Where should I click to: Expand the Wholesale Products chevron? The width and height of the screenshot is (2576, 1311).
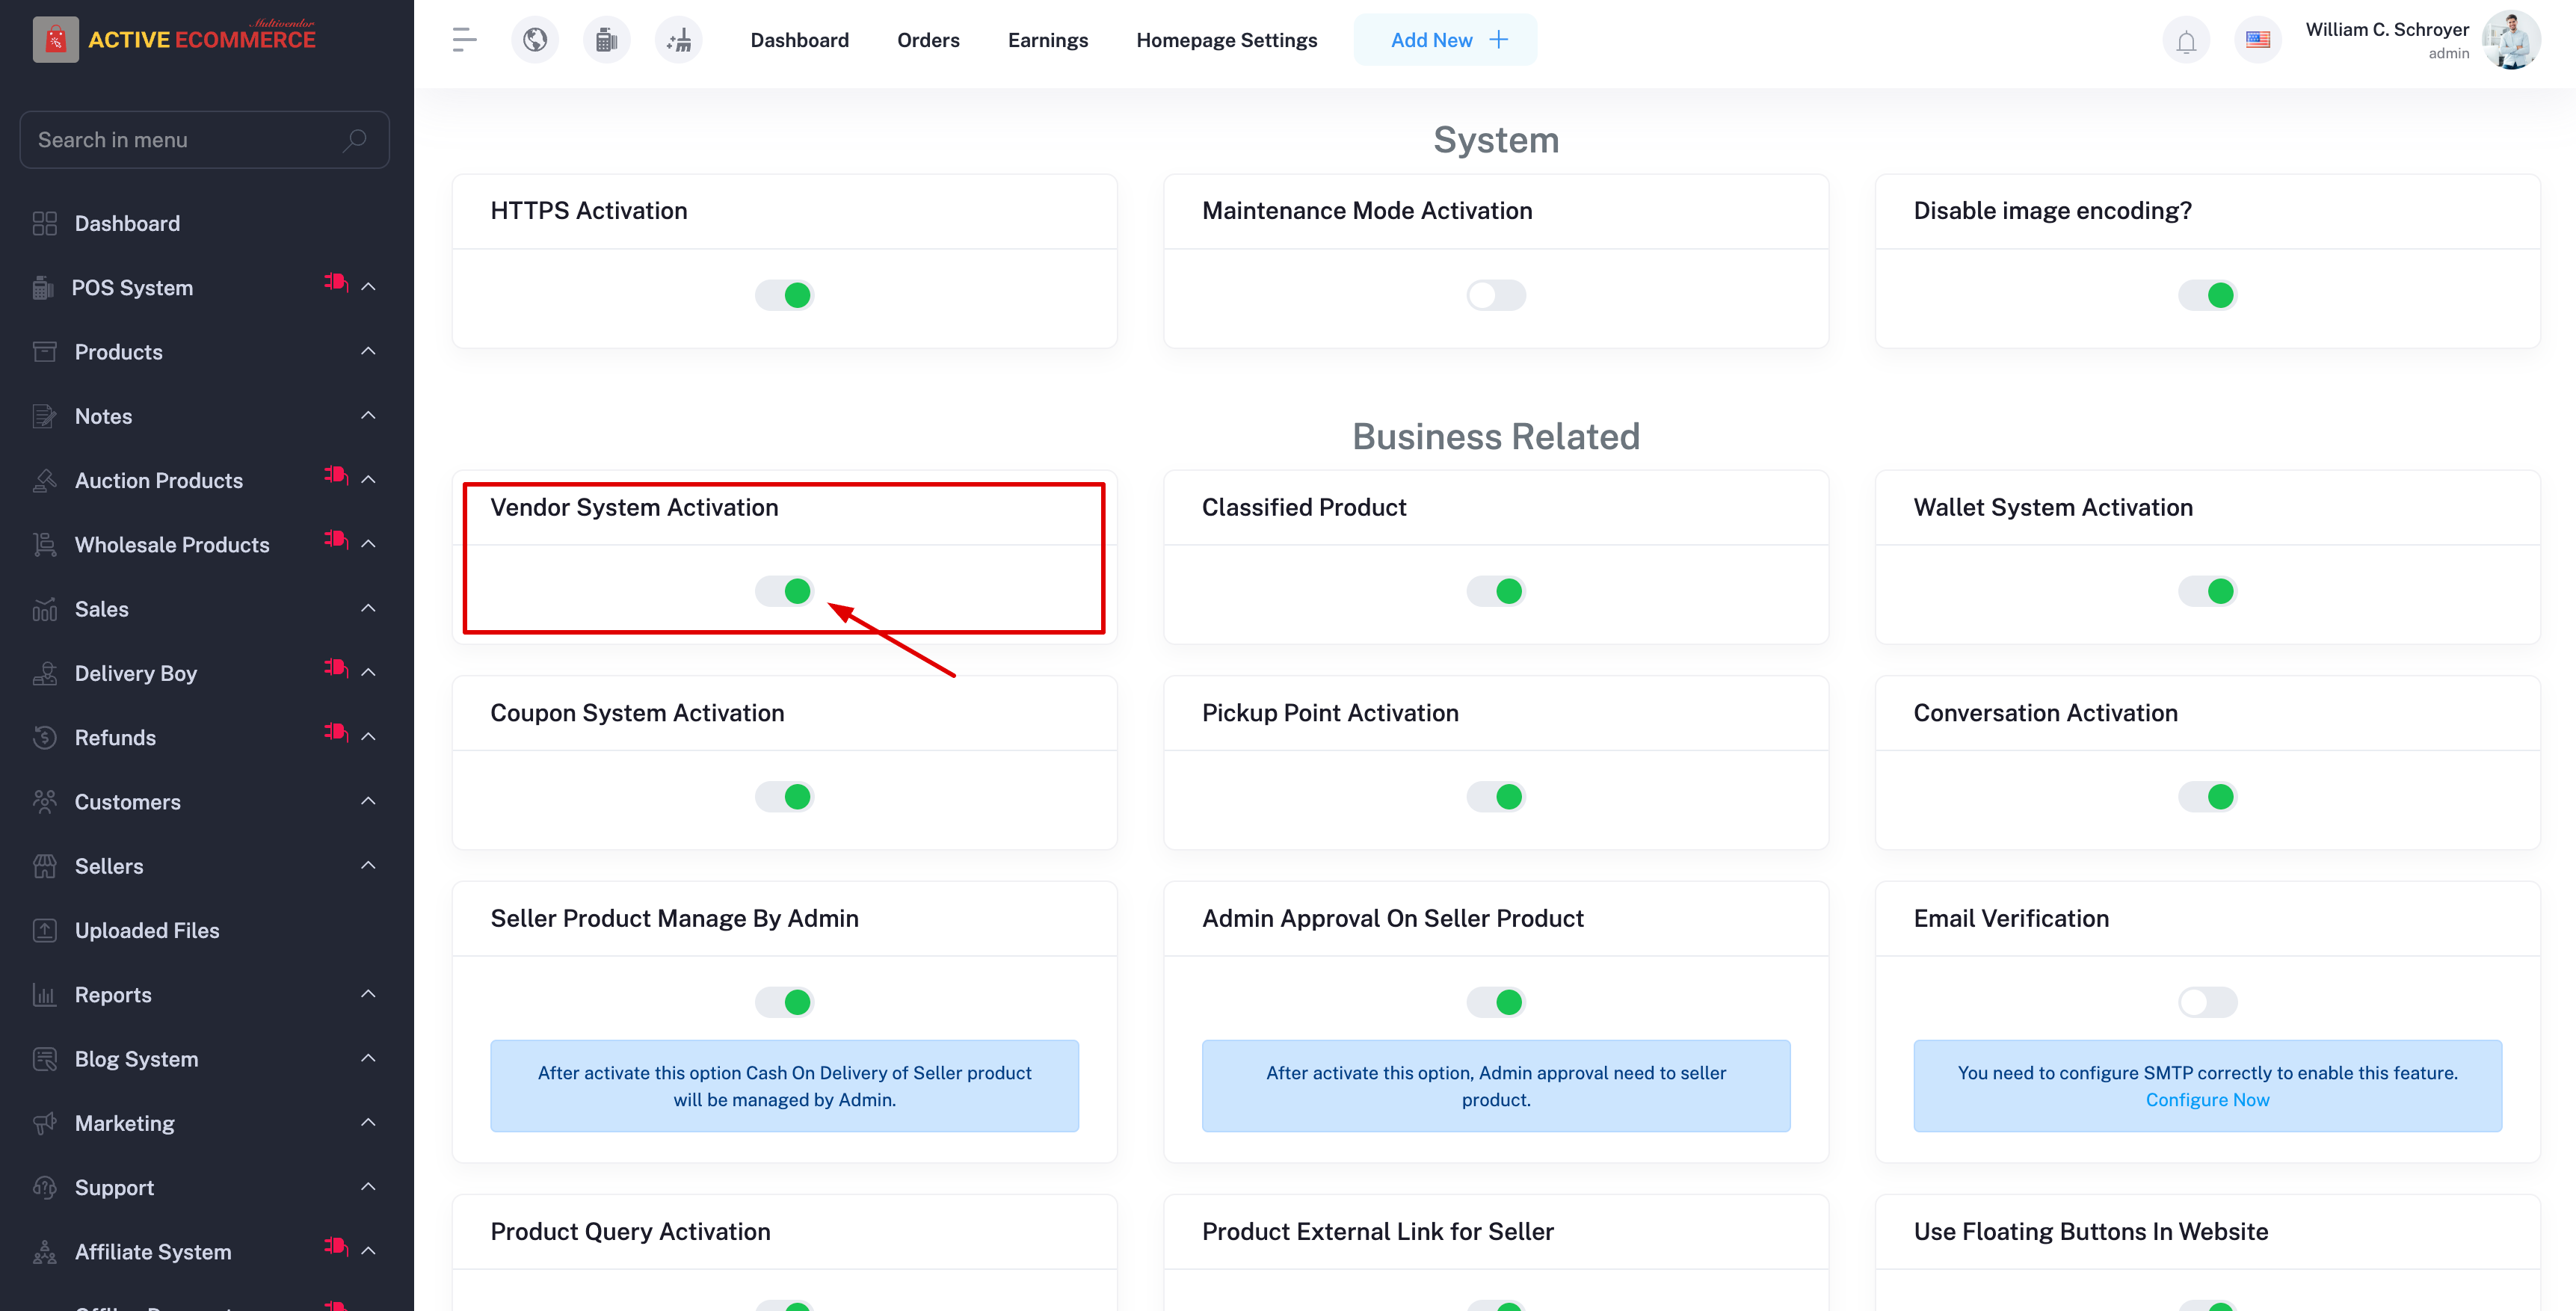coord(368,544)
